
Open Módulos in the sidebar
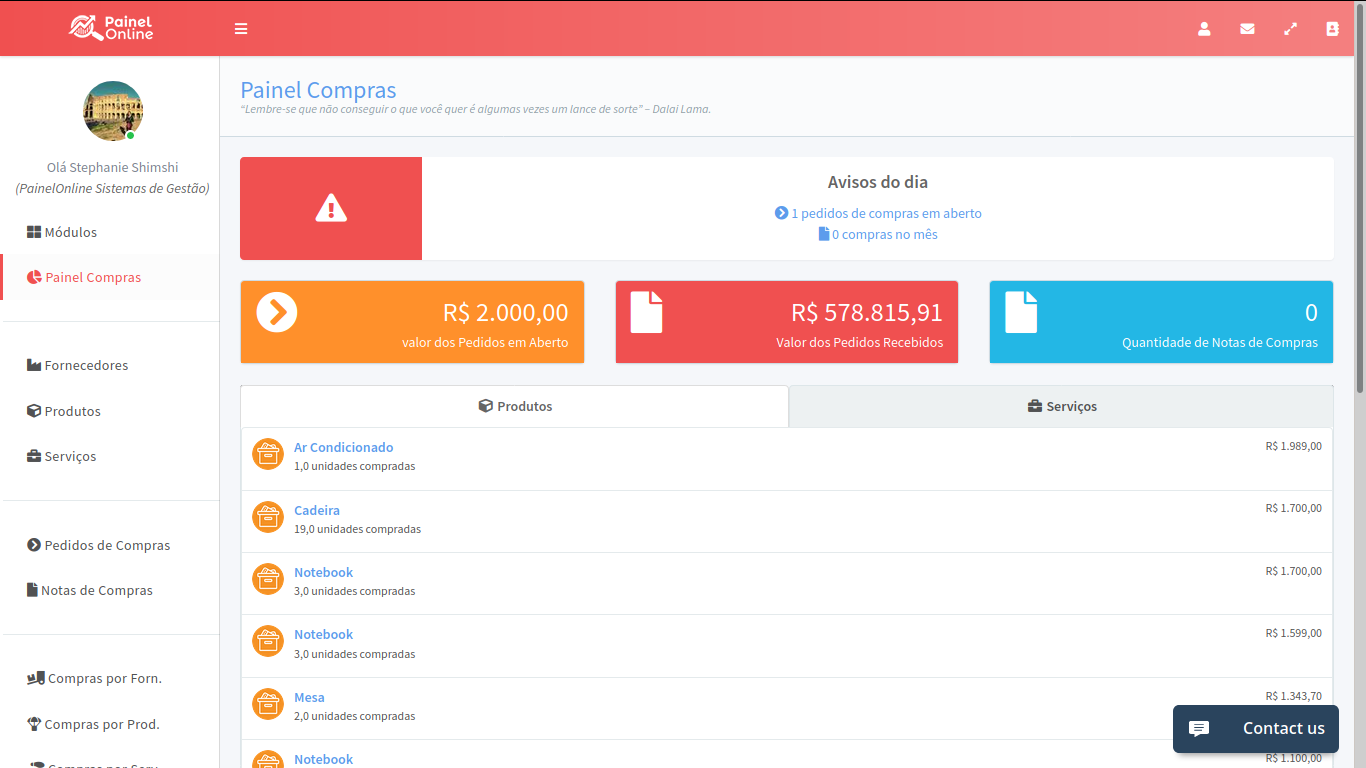point(70,232)
